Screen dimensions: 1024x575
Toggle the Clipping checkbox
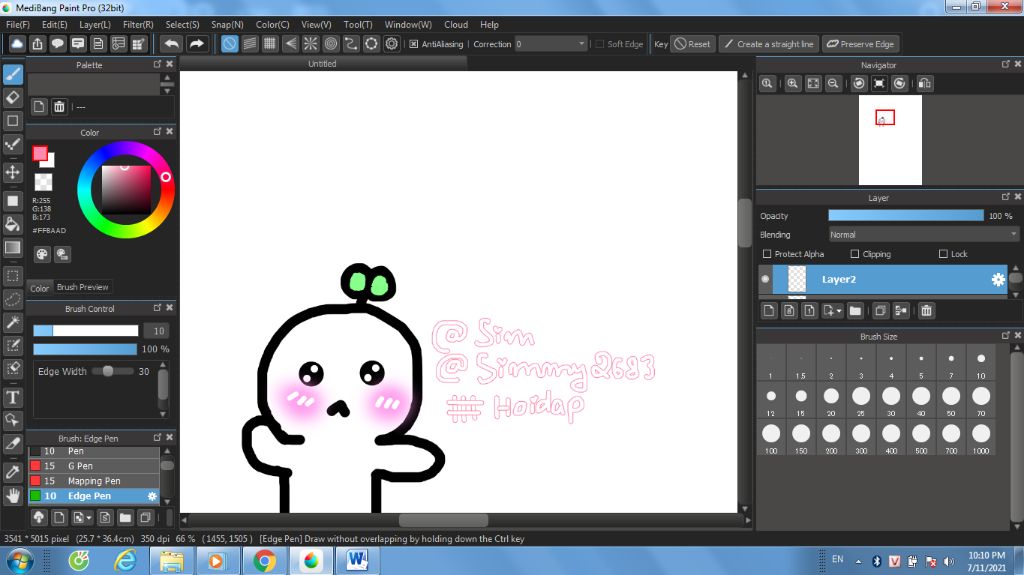pos(855,254)
